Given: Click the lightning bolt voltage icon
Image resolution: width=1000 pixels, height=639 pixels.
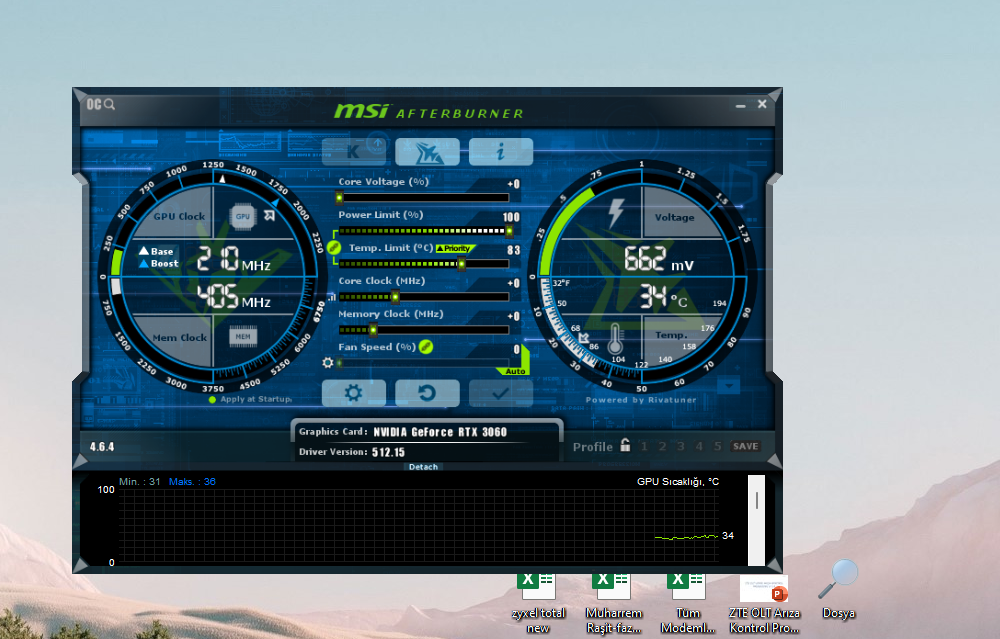Looking at the screenshot, I should [x=615, y=213].
